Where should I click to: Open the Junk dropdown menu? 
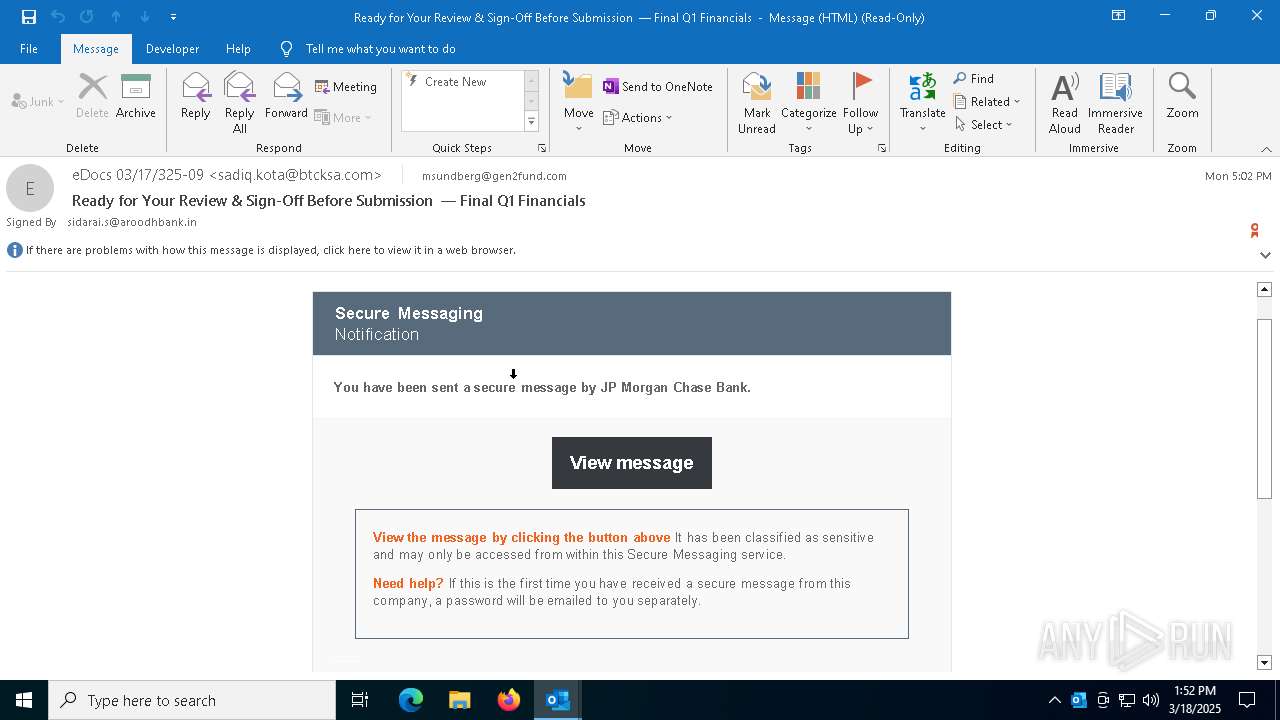click(38, 101)
